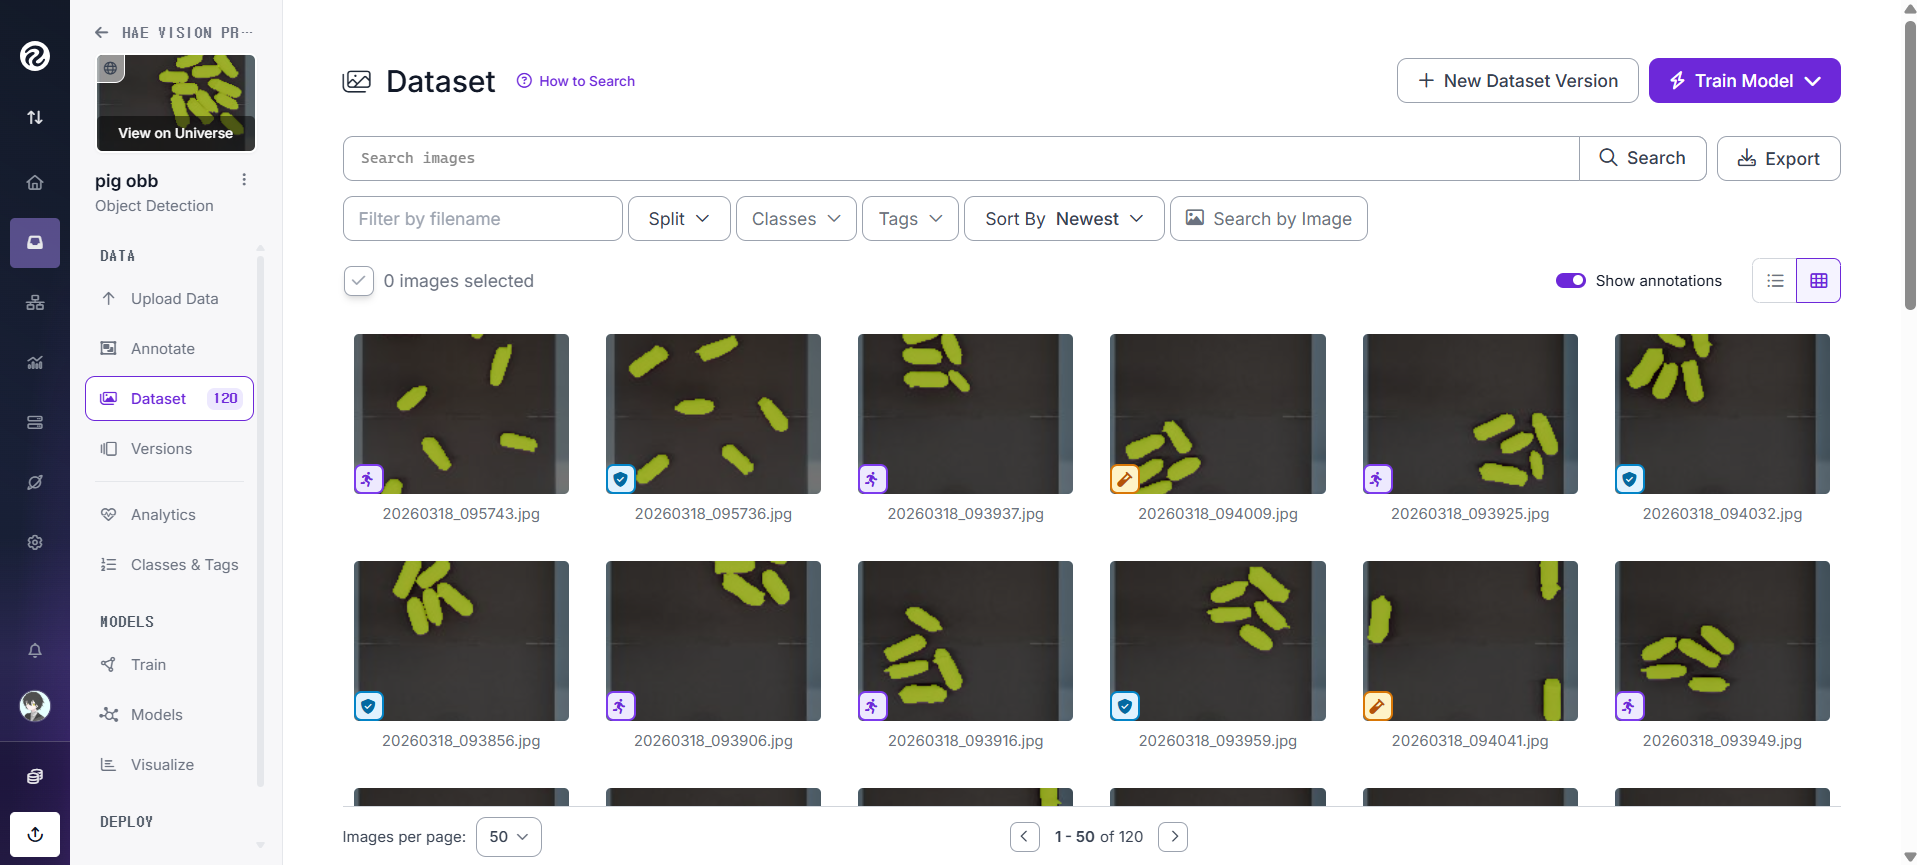
Task: Check the select all images checkbox
Action: tap(359, 281)
